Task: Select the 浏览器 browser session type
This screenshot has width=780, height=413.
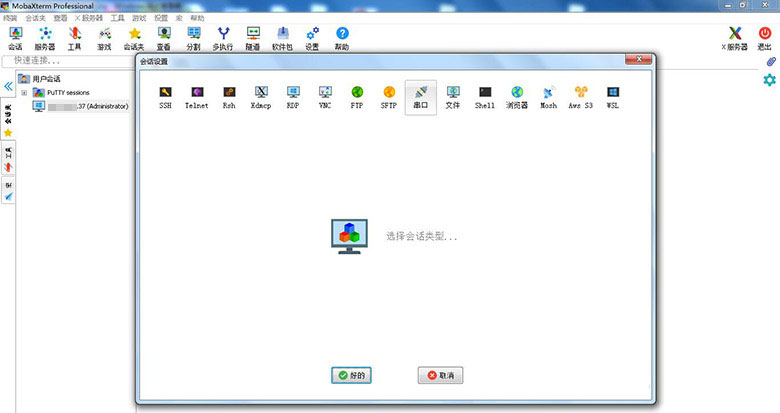Action: (x=517, y=98)
